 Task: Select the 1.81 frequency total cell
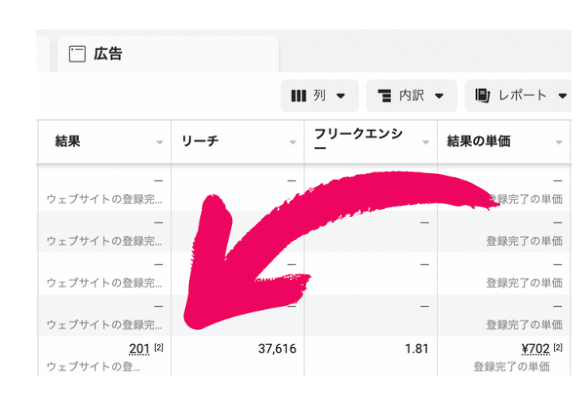click(x=416, y=349)
